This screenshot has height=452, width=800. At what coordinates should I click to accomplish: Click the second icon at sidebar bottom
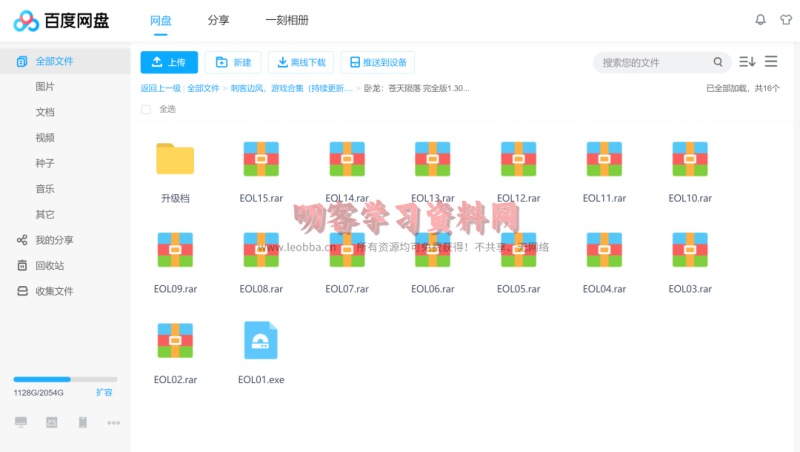[52, 422]
